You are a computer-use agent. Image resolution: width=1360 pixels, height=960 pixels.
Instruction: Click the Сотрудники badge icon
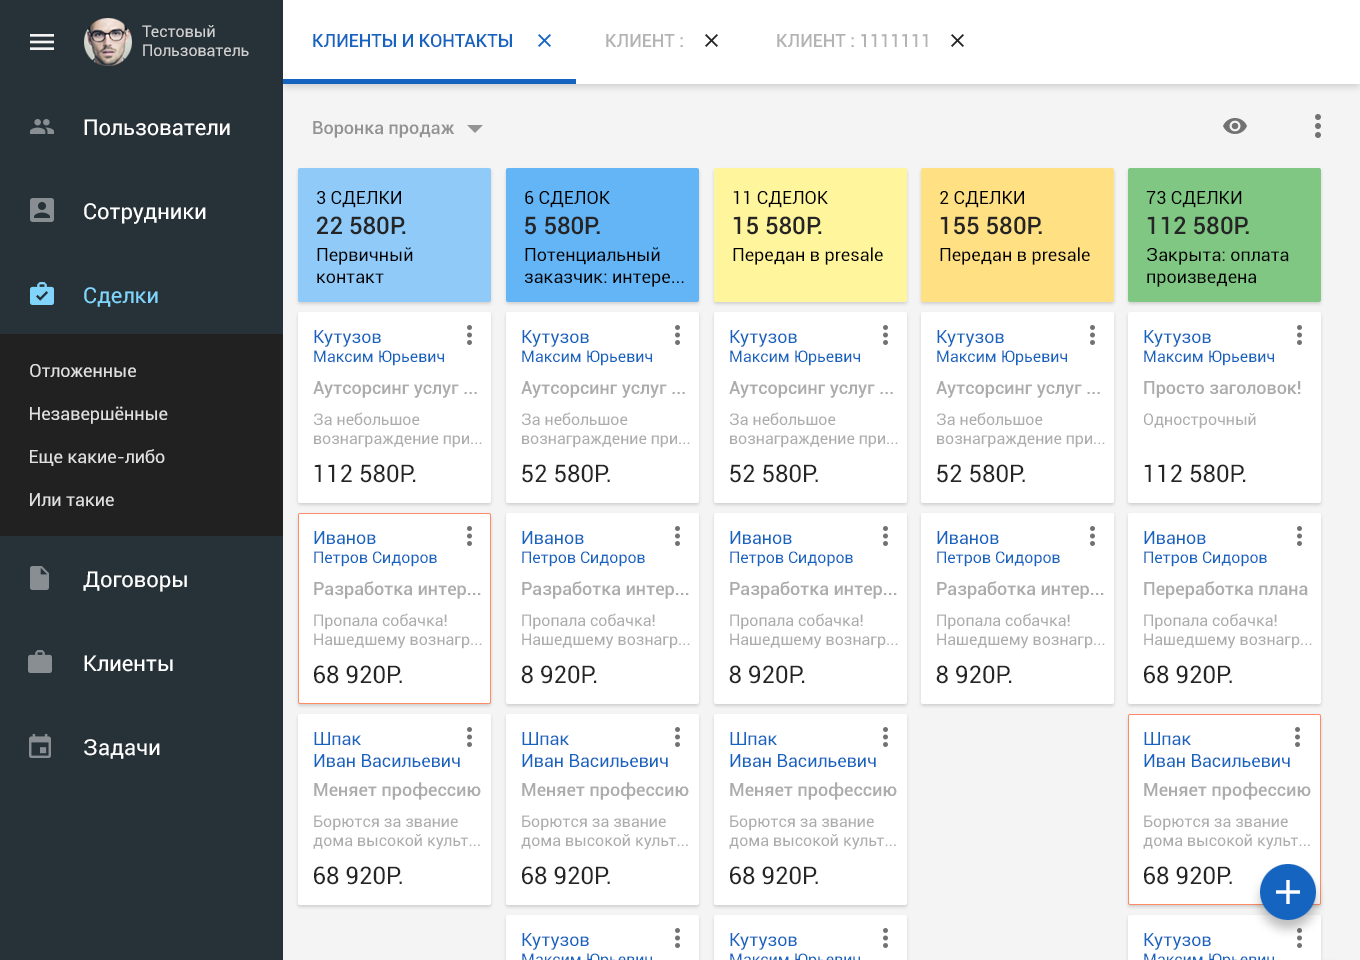[x=42, y=211]
